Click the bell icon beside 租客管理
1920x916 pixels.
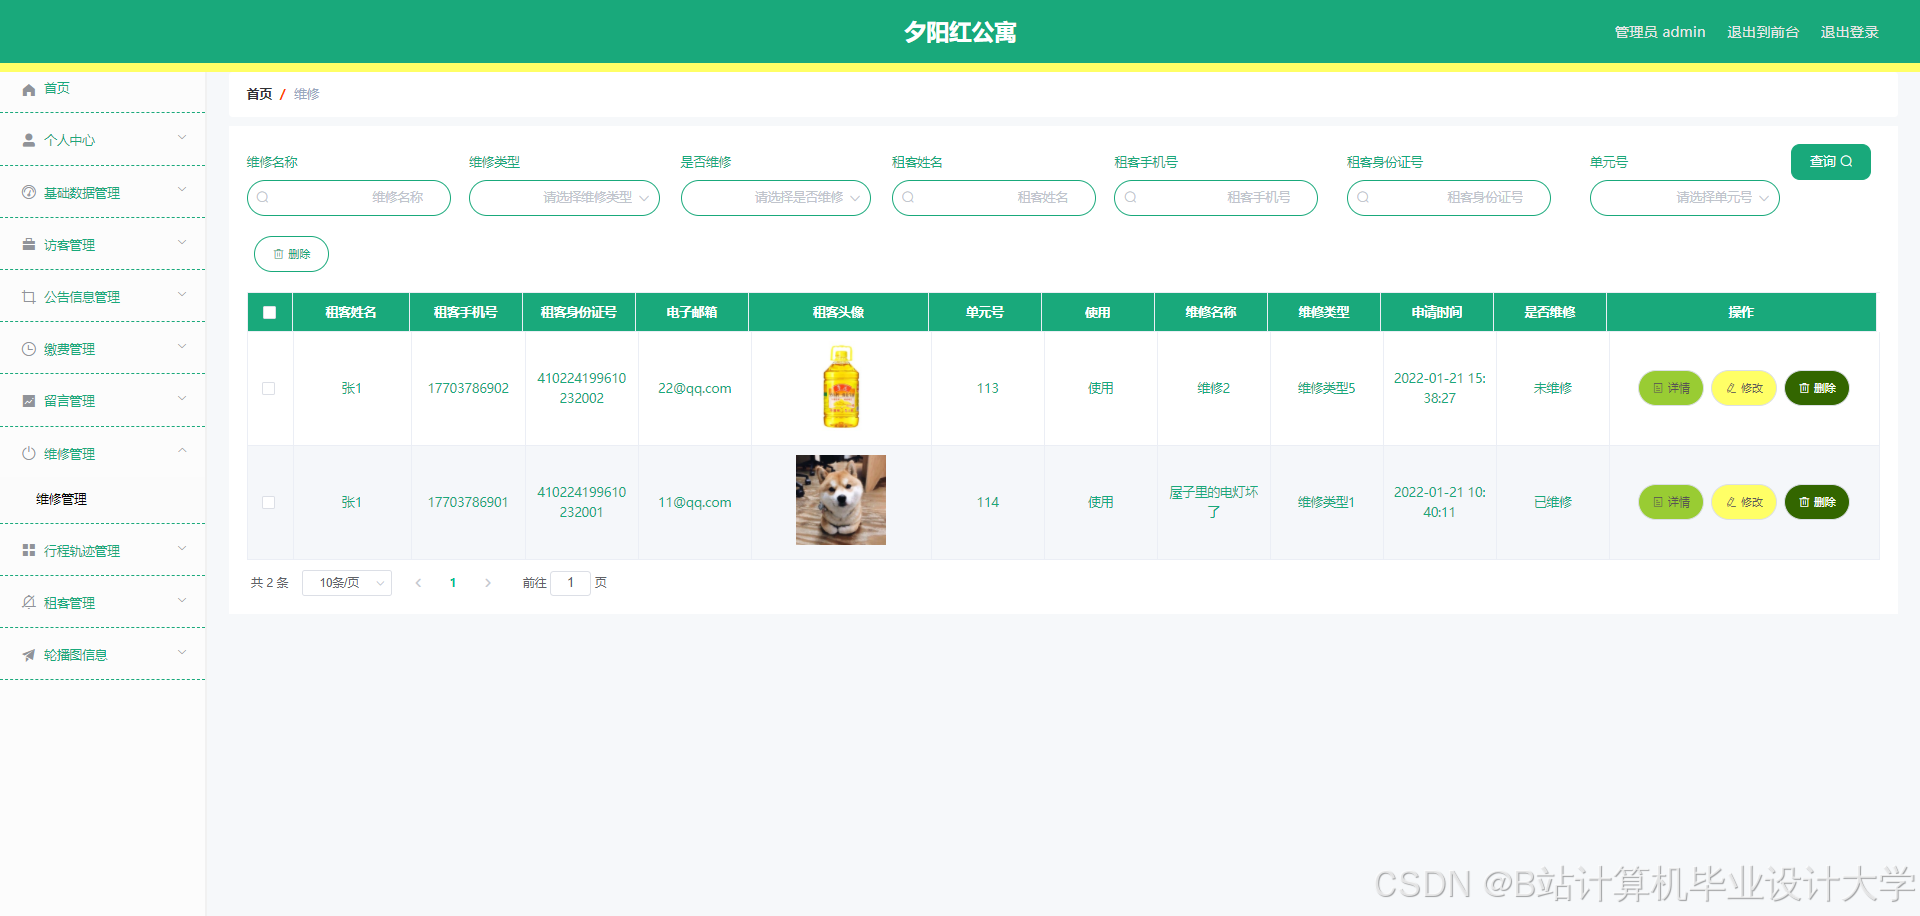tap(29, 602)
